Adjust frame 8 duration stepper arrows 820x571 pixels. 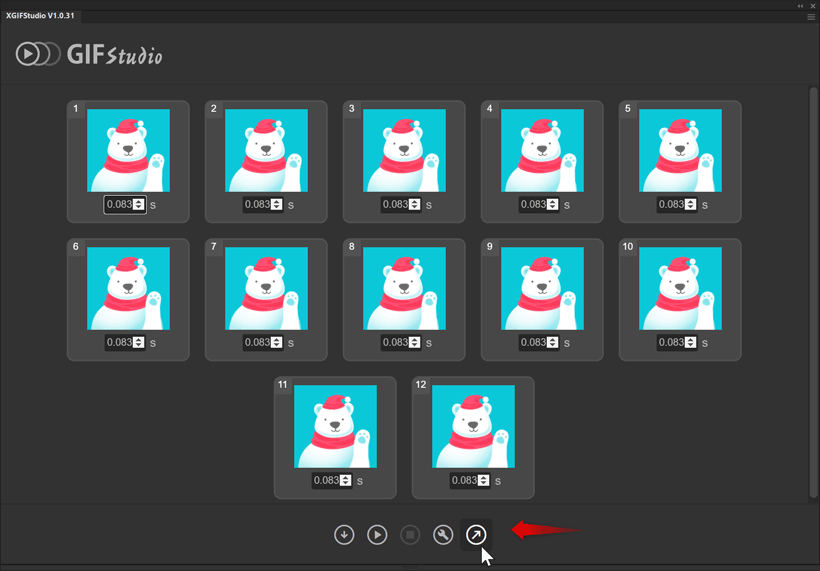point(415,342)
